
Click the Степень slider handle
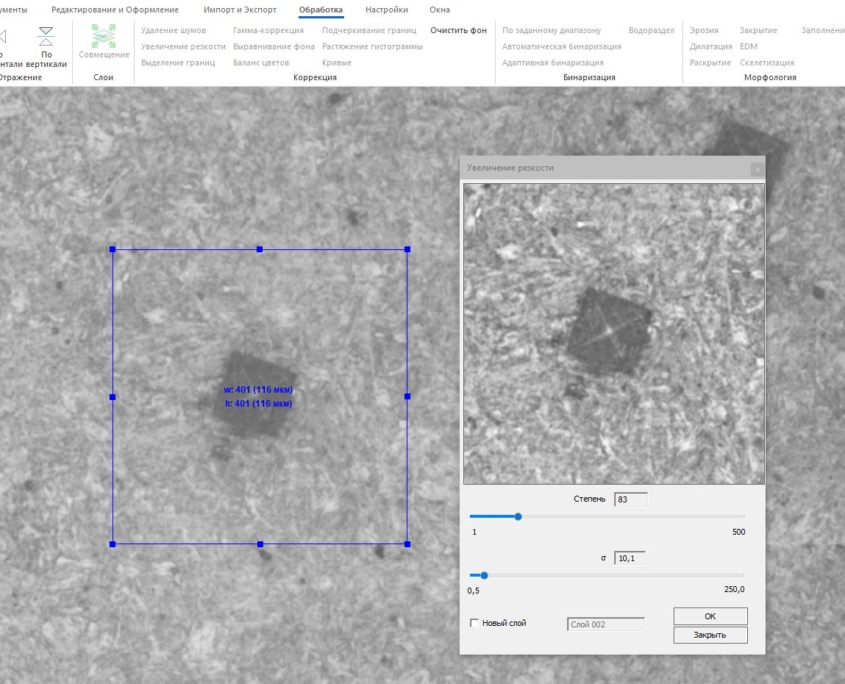[x=518, y=516]
